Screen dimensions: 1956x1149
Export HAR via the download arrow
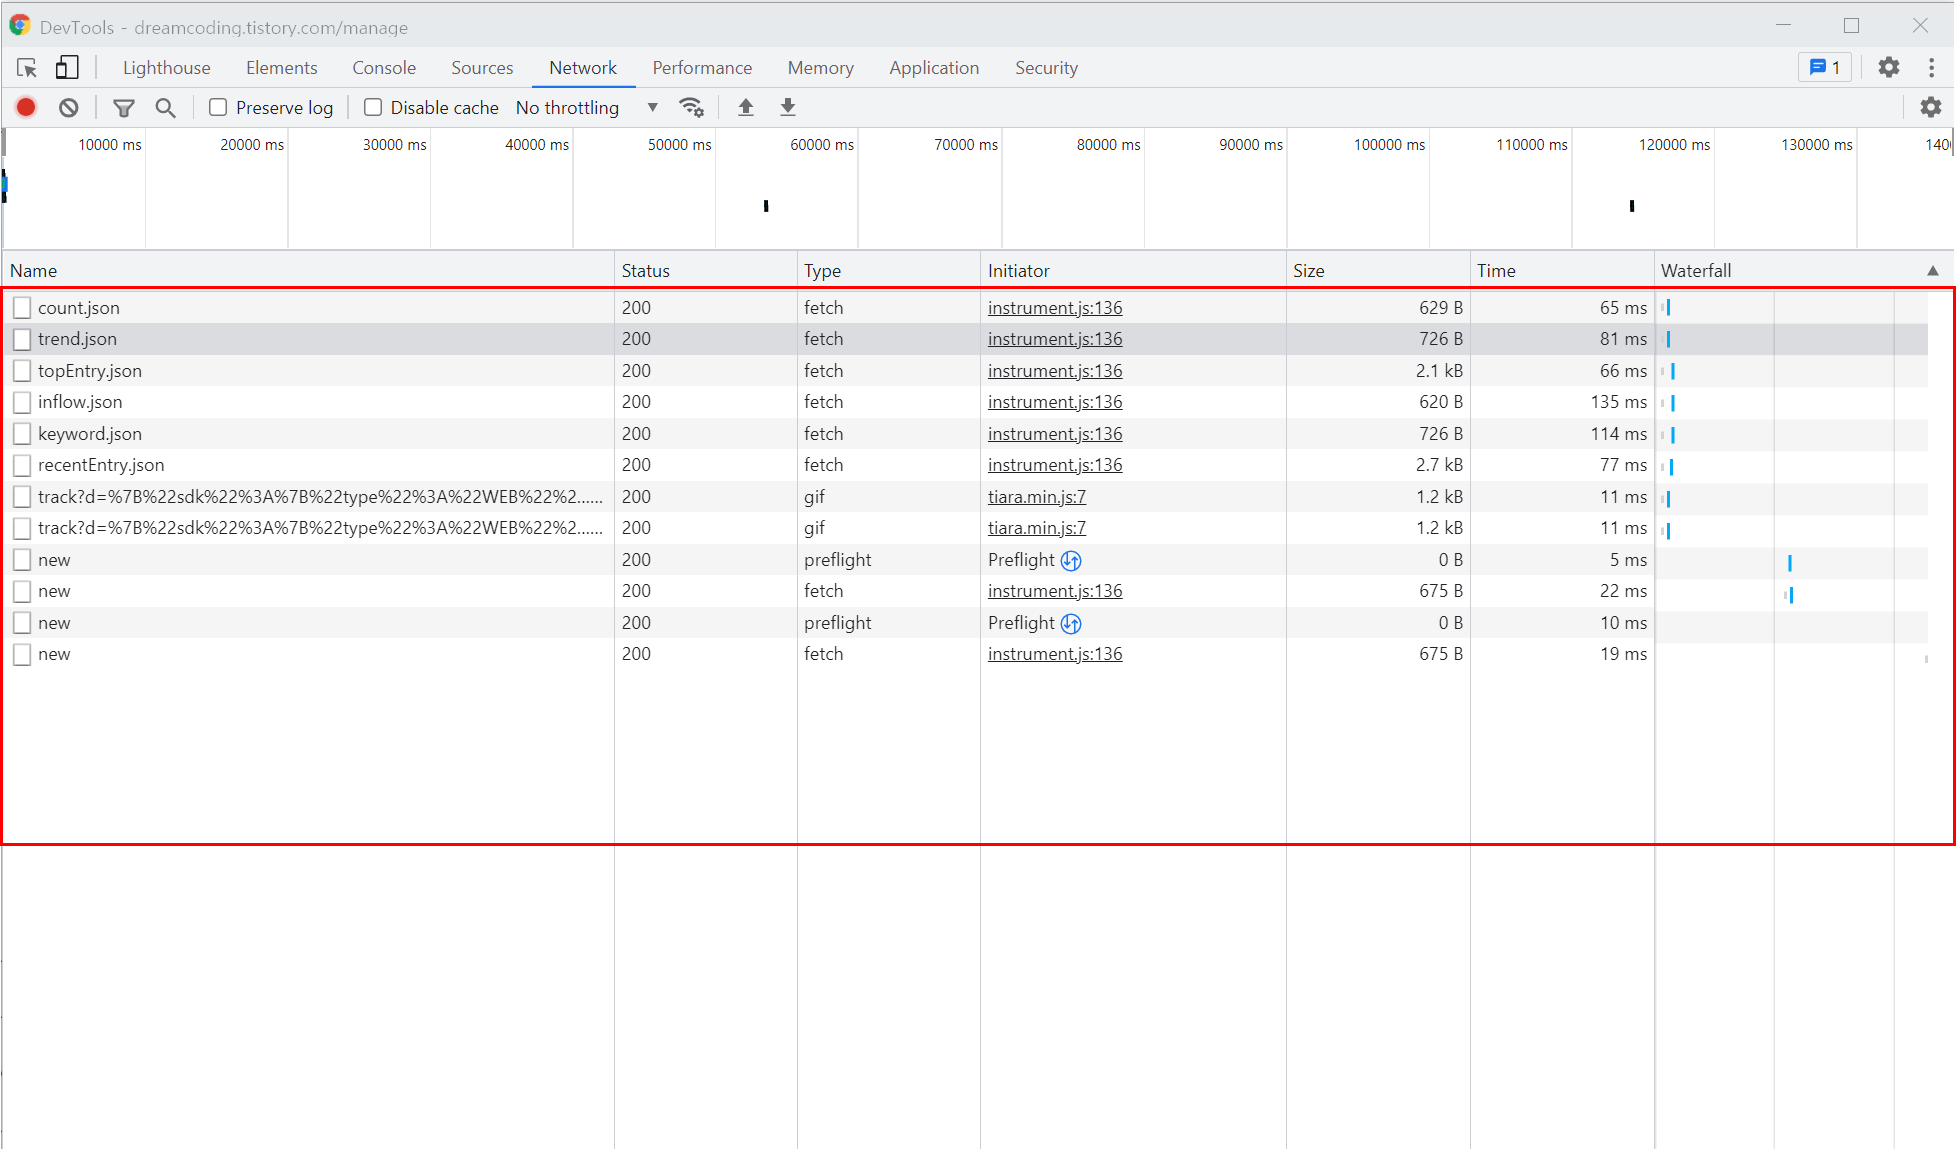pyautogui.click(x=788, y=107)
